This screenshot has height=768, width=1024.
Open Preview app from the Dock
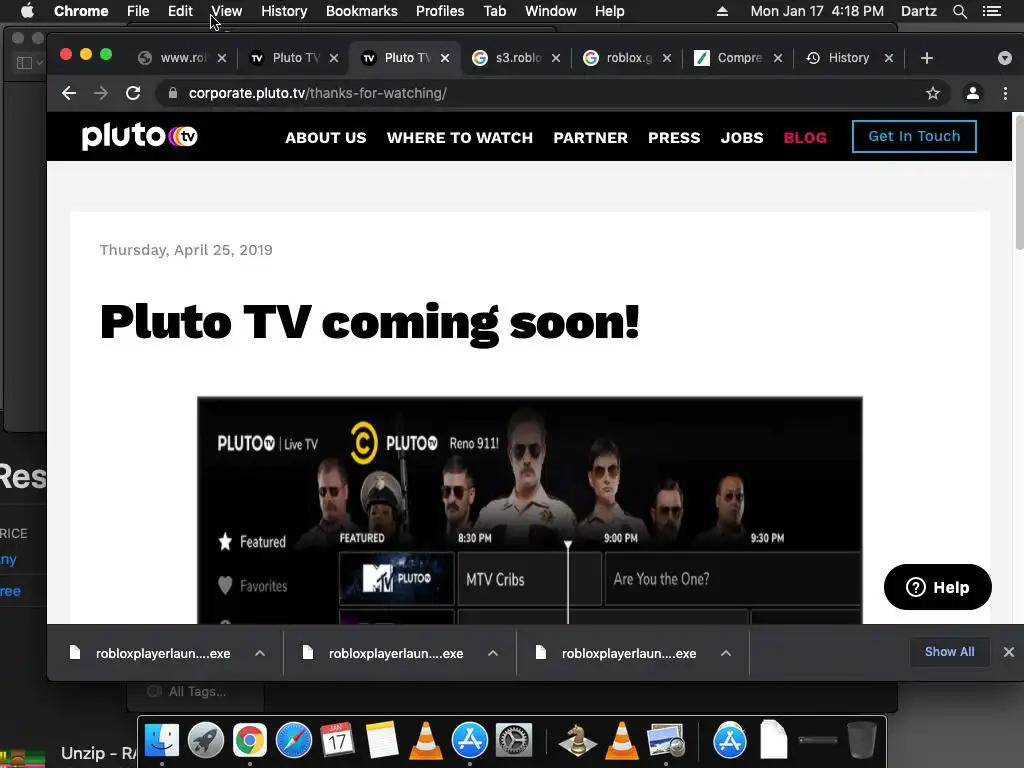(x=665, y=740)
